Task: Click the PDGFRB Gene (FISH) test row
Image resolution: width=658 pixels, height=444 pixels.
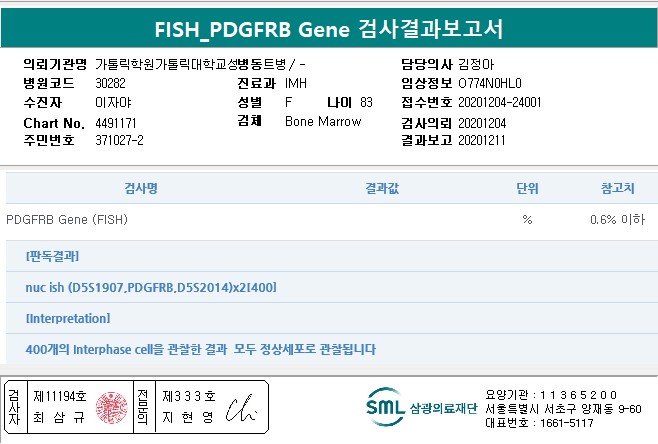Action: tap(67, 219)
